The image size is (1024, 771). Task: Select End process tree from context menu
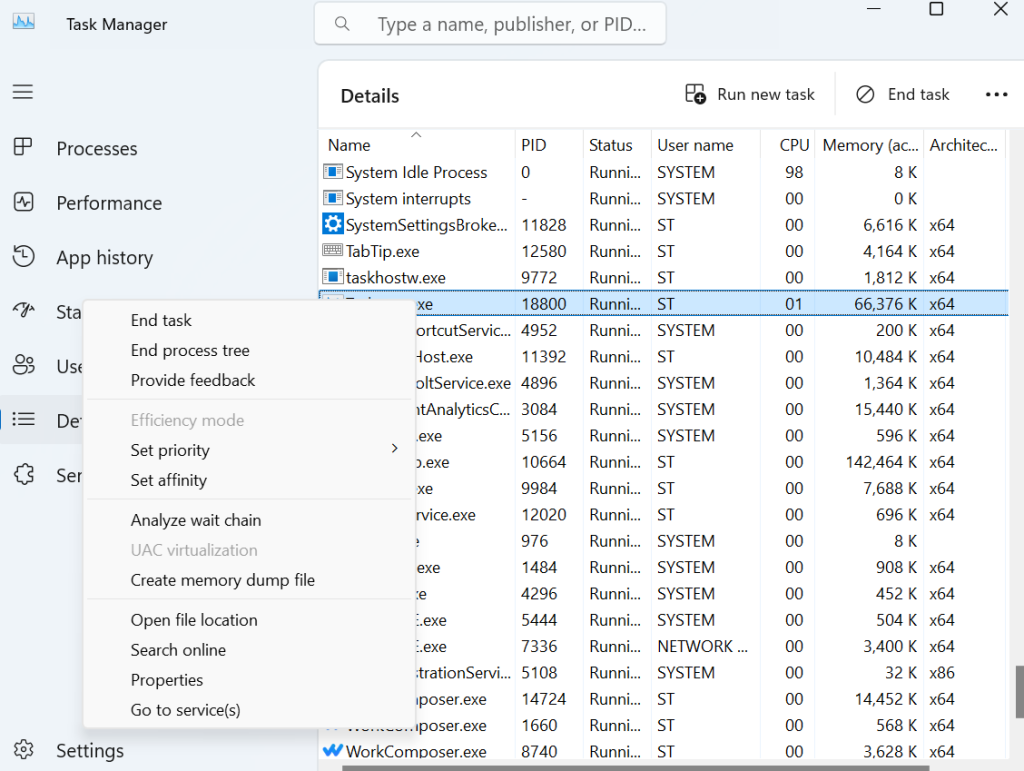pyautogui.click(x=190, y=350)
